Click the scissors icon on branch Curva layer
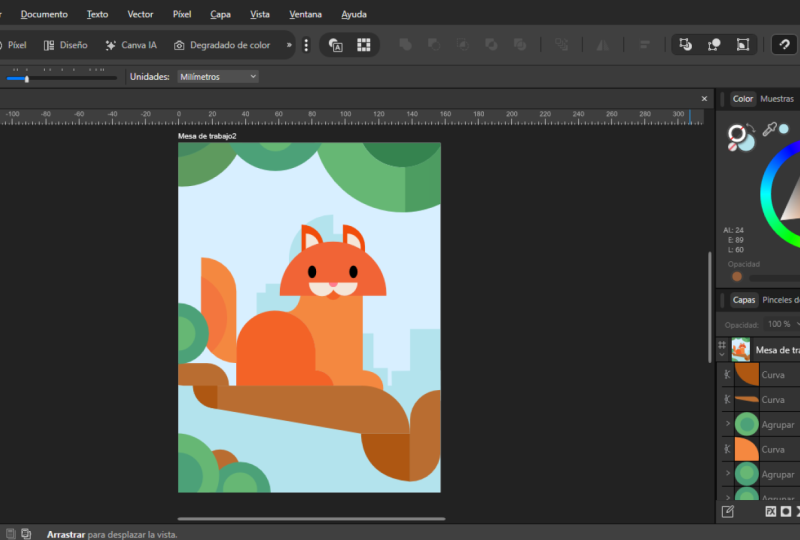800x540 pixels. click(x=728, y=399)
